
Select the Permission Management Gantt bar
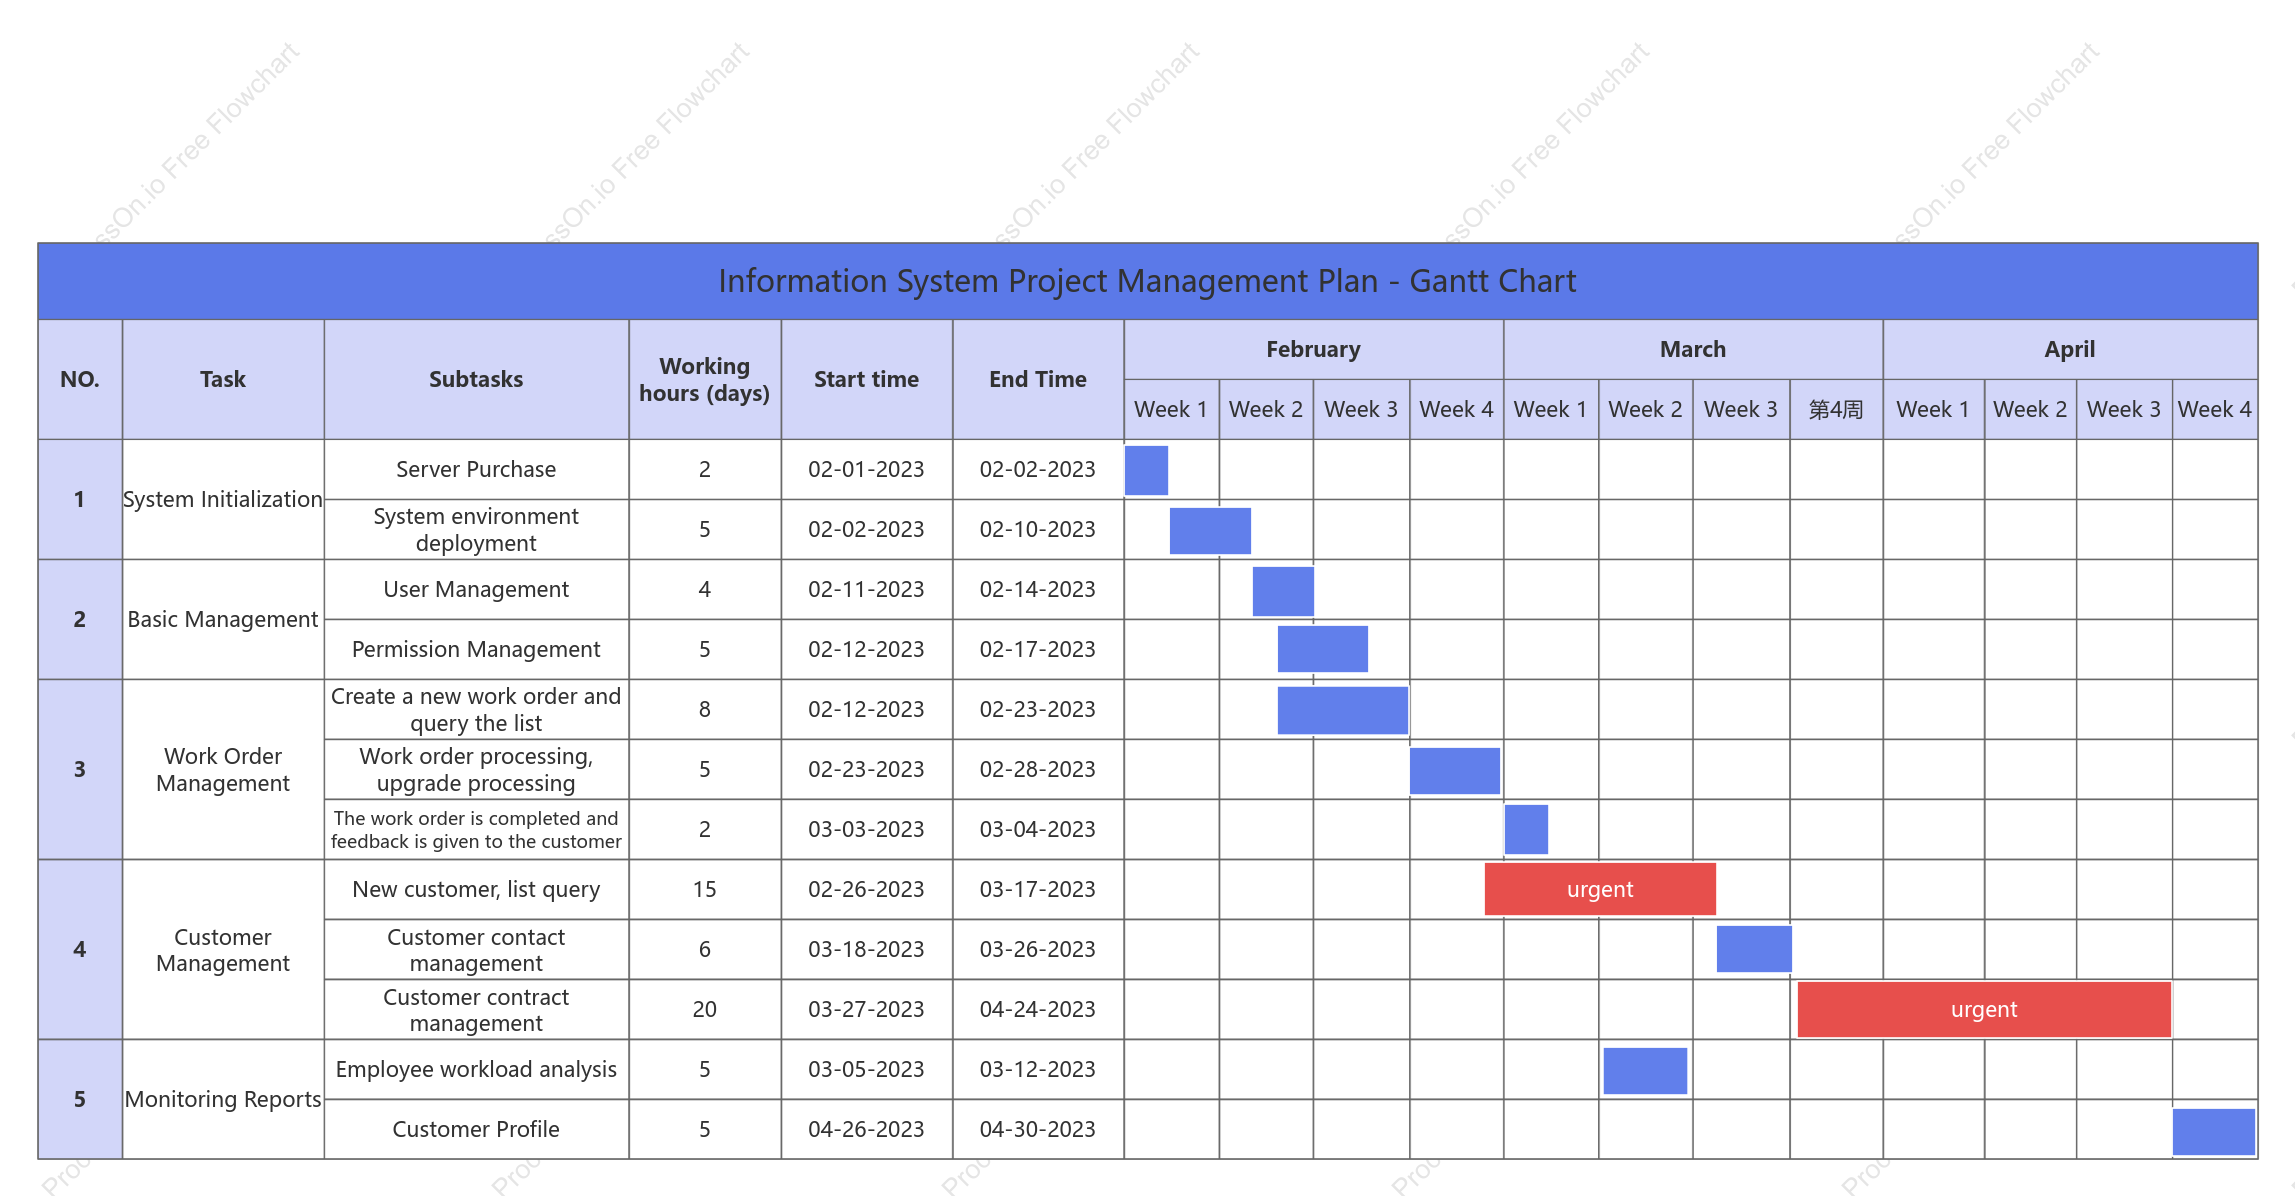click(x=1323, y=649)
